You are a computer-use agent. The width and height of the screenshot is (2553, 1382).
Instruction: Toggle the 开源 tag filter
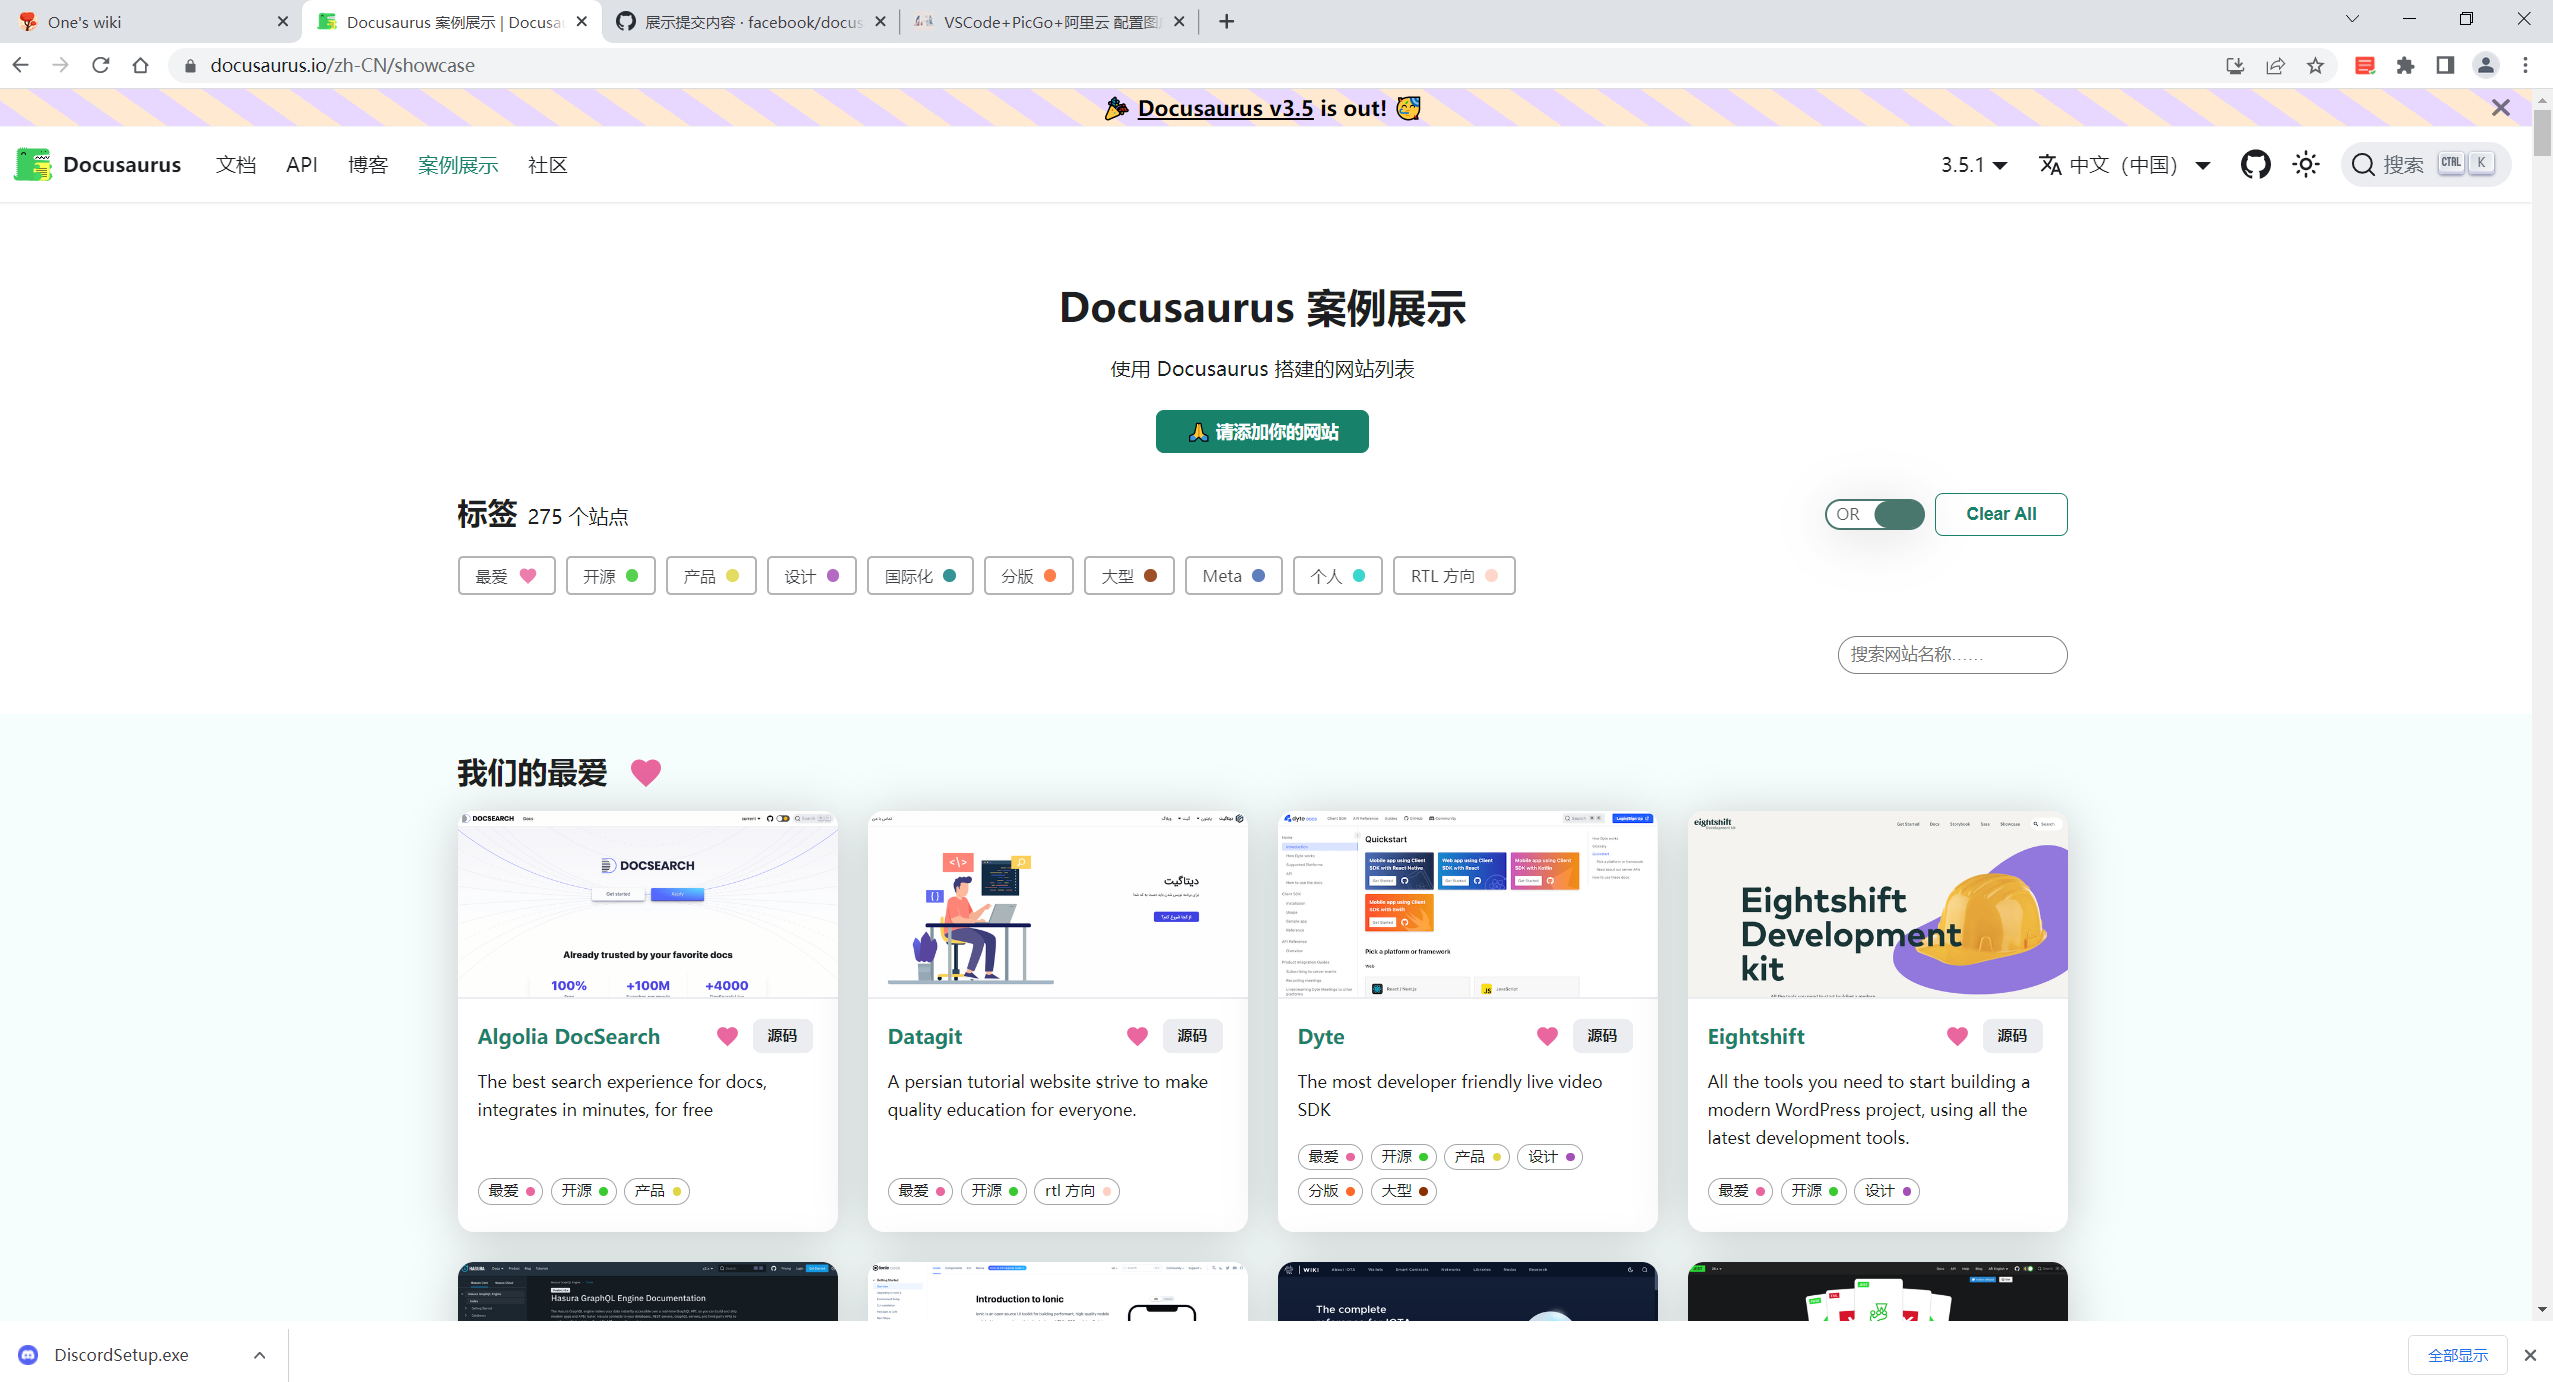611,576
